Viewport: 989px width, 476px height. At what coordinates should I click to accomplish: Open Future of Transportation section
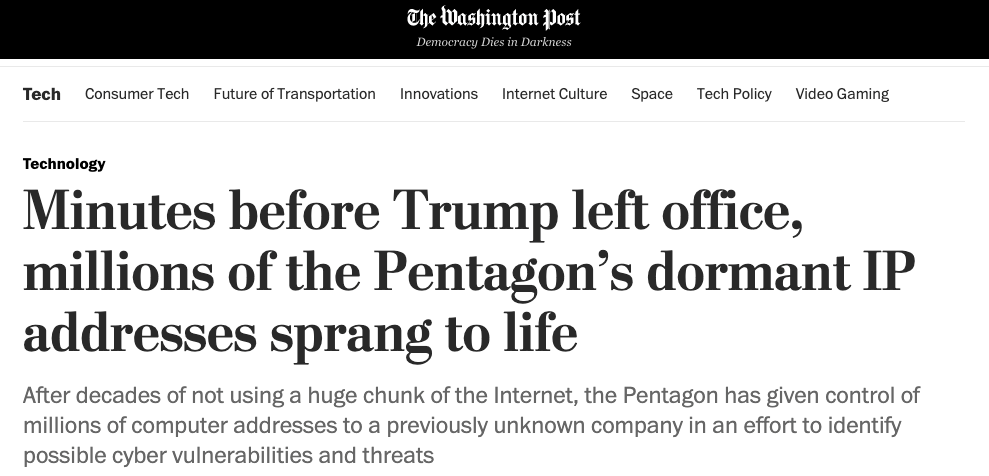(295, 94)
